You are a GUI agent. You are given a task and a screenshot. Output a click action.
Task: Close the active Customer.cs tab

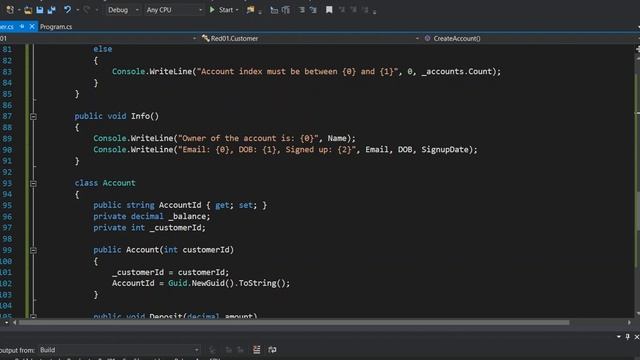coord(32,27)
